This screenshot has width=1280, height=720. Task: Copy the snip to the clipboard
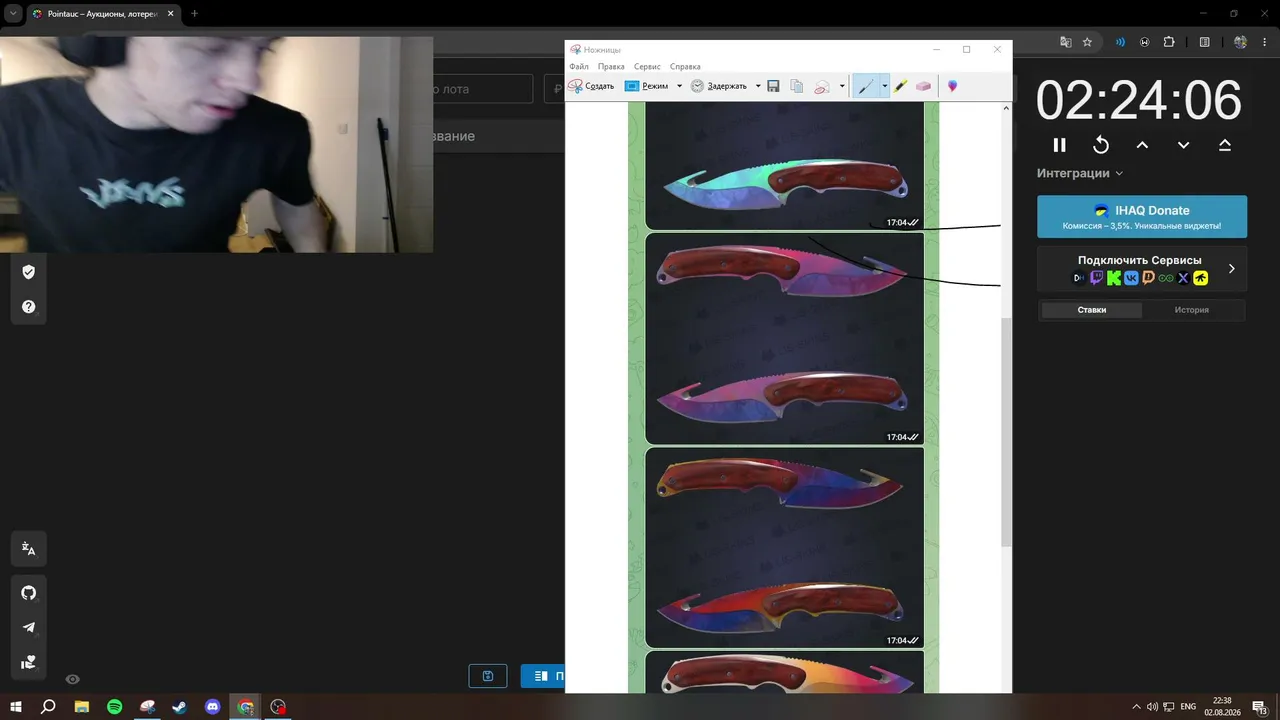[797, 86]
